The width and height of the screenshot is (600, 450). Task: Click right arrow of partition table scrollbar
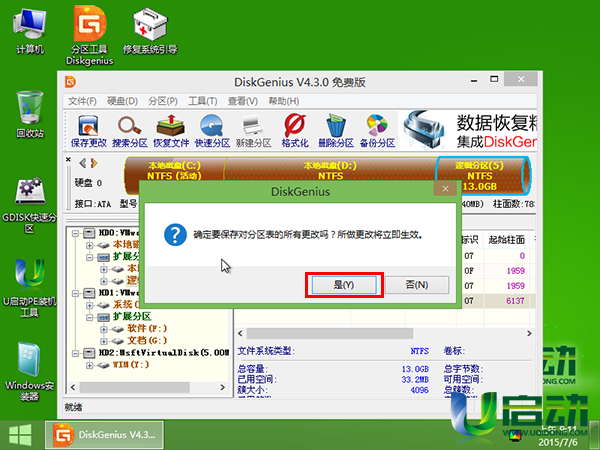529,333
